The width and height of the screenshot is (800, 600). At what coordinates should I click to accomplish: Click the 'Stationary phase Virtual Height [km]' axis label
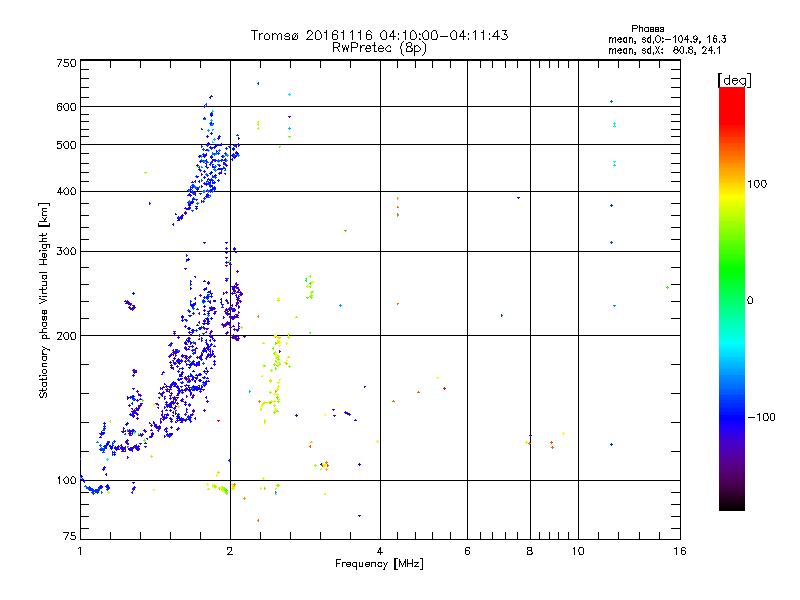coord(43,300)
